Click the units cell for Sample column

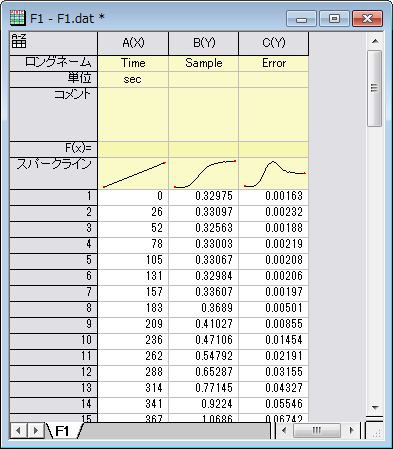pos(204,80)
